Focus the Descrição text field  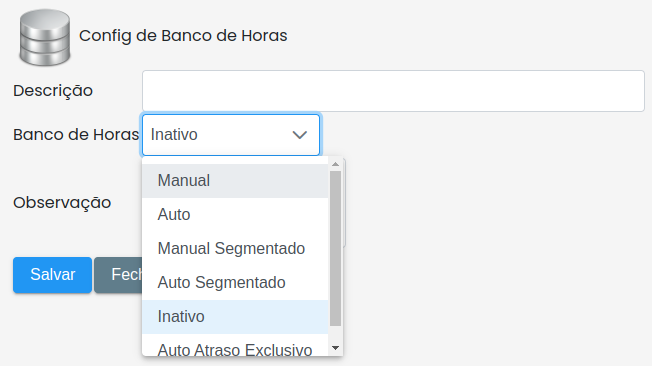393,91
